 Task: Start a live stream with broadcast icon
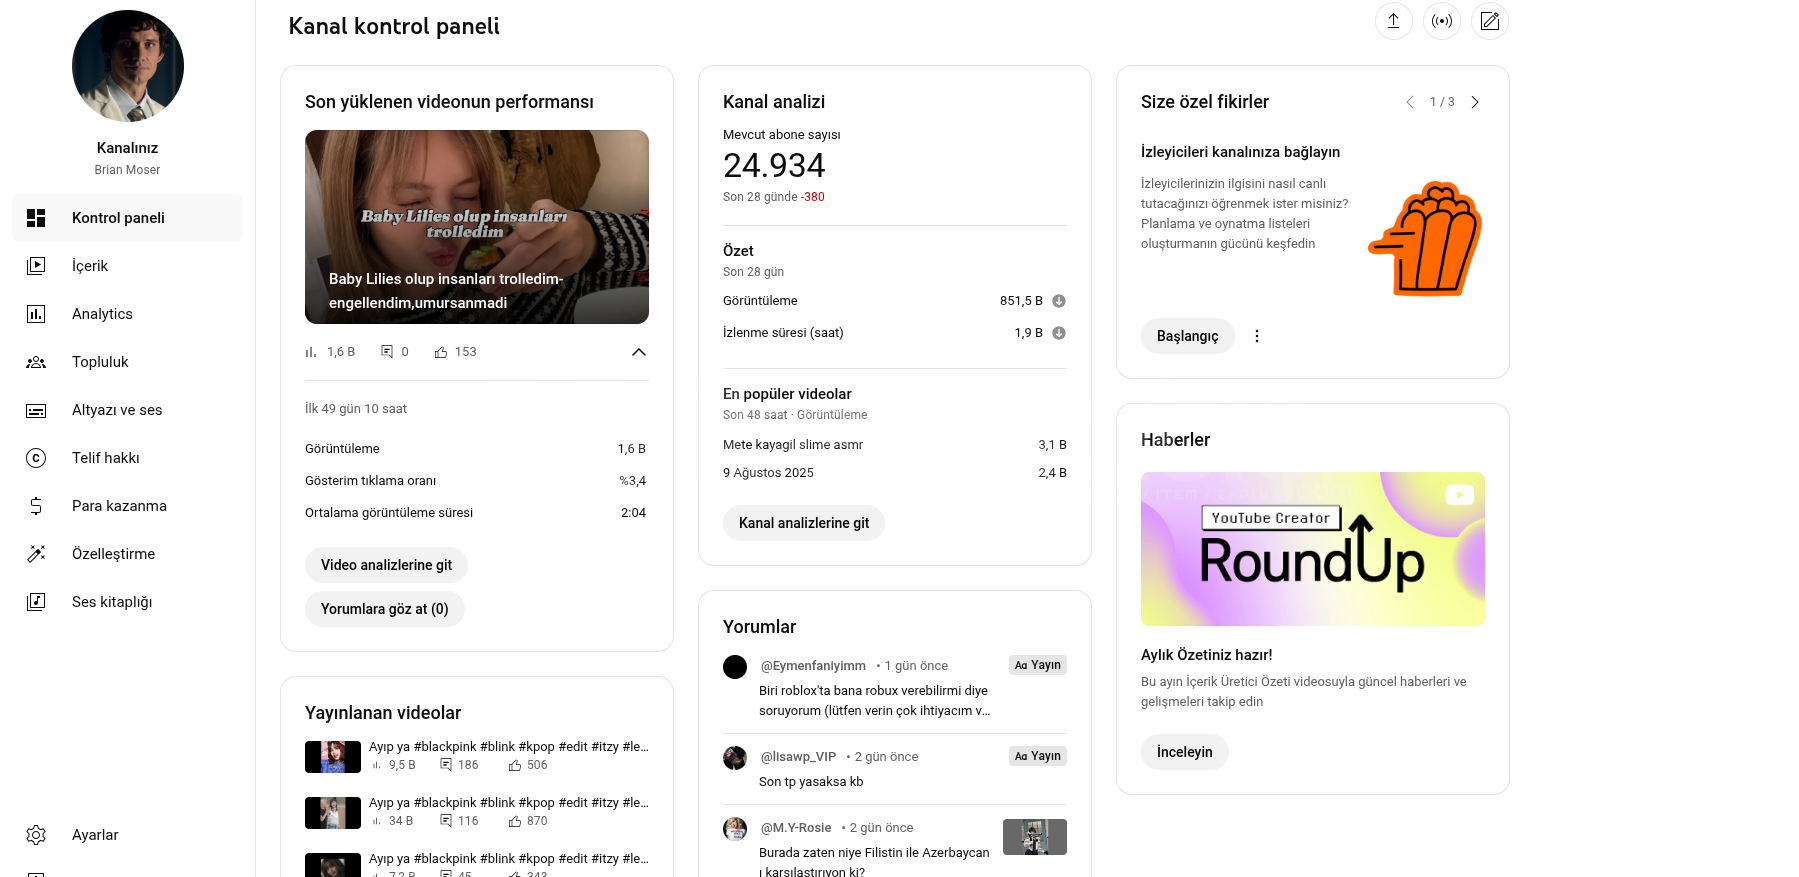(x=1442, y=21)
